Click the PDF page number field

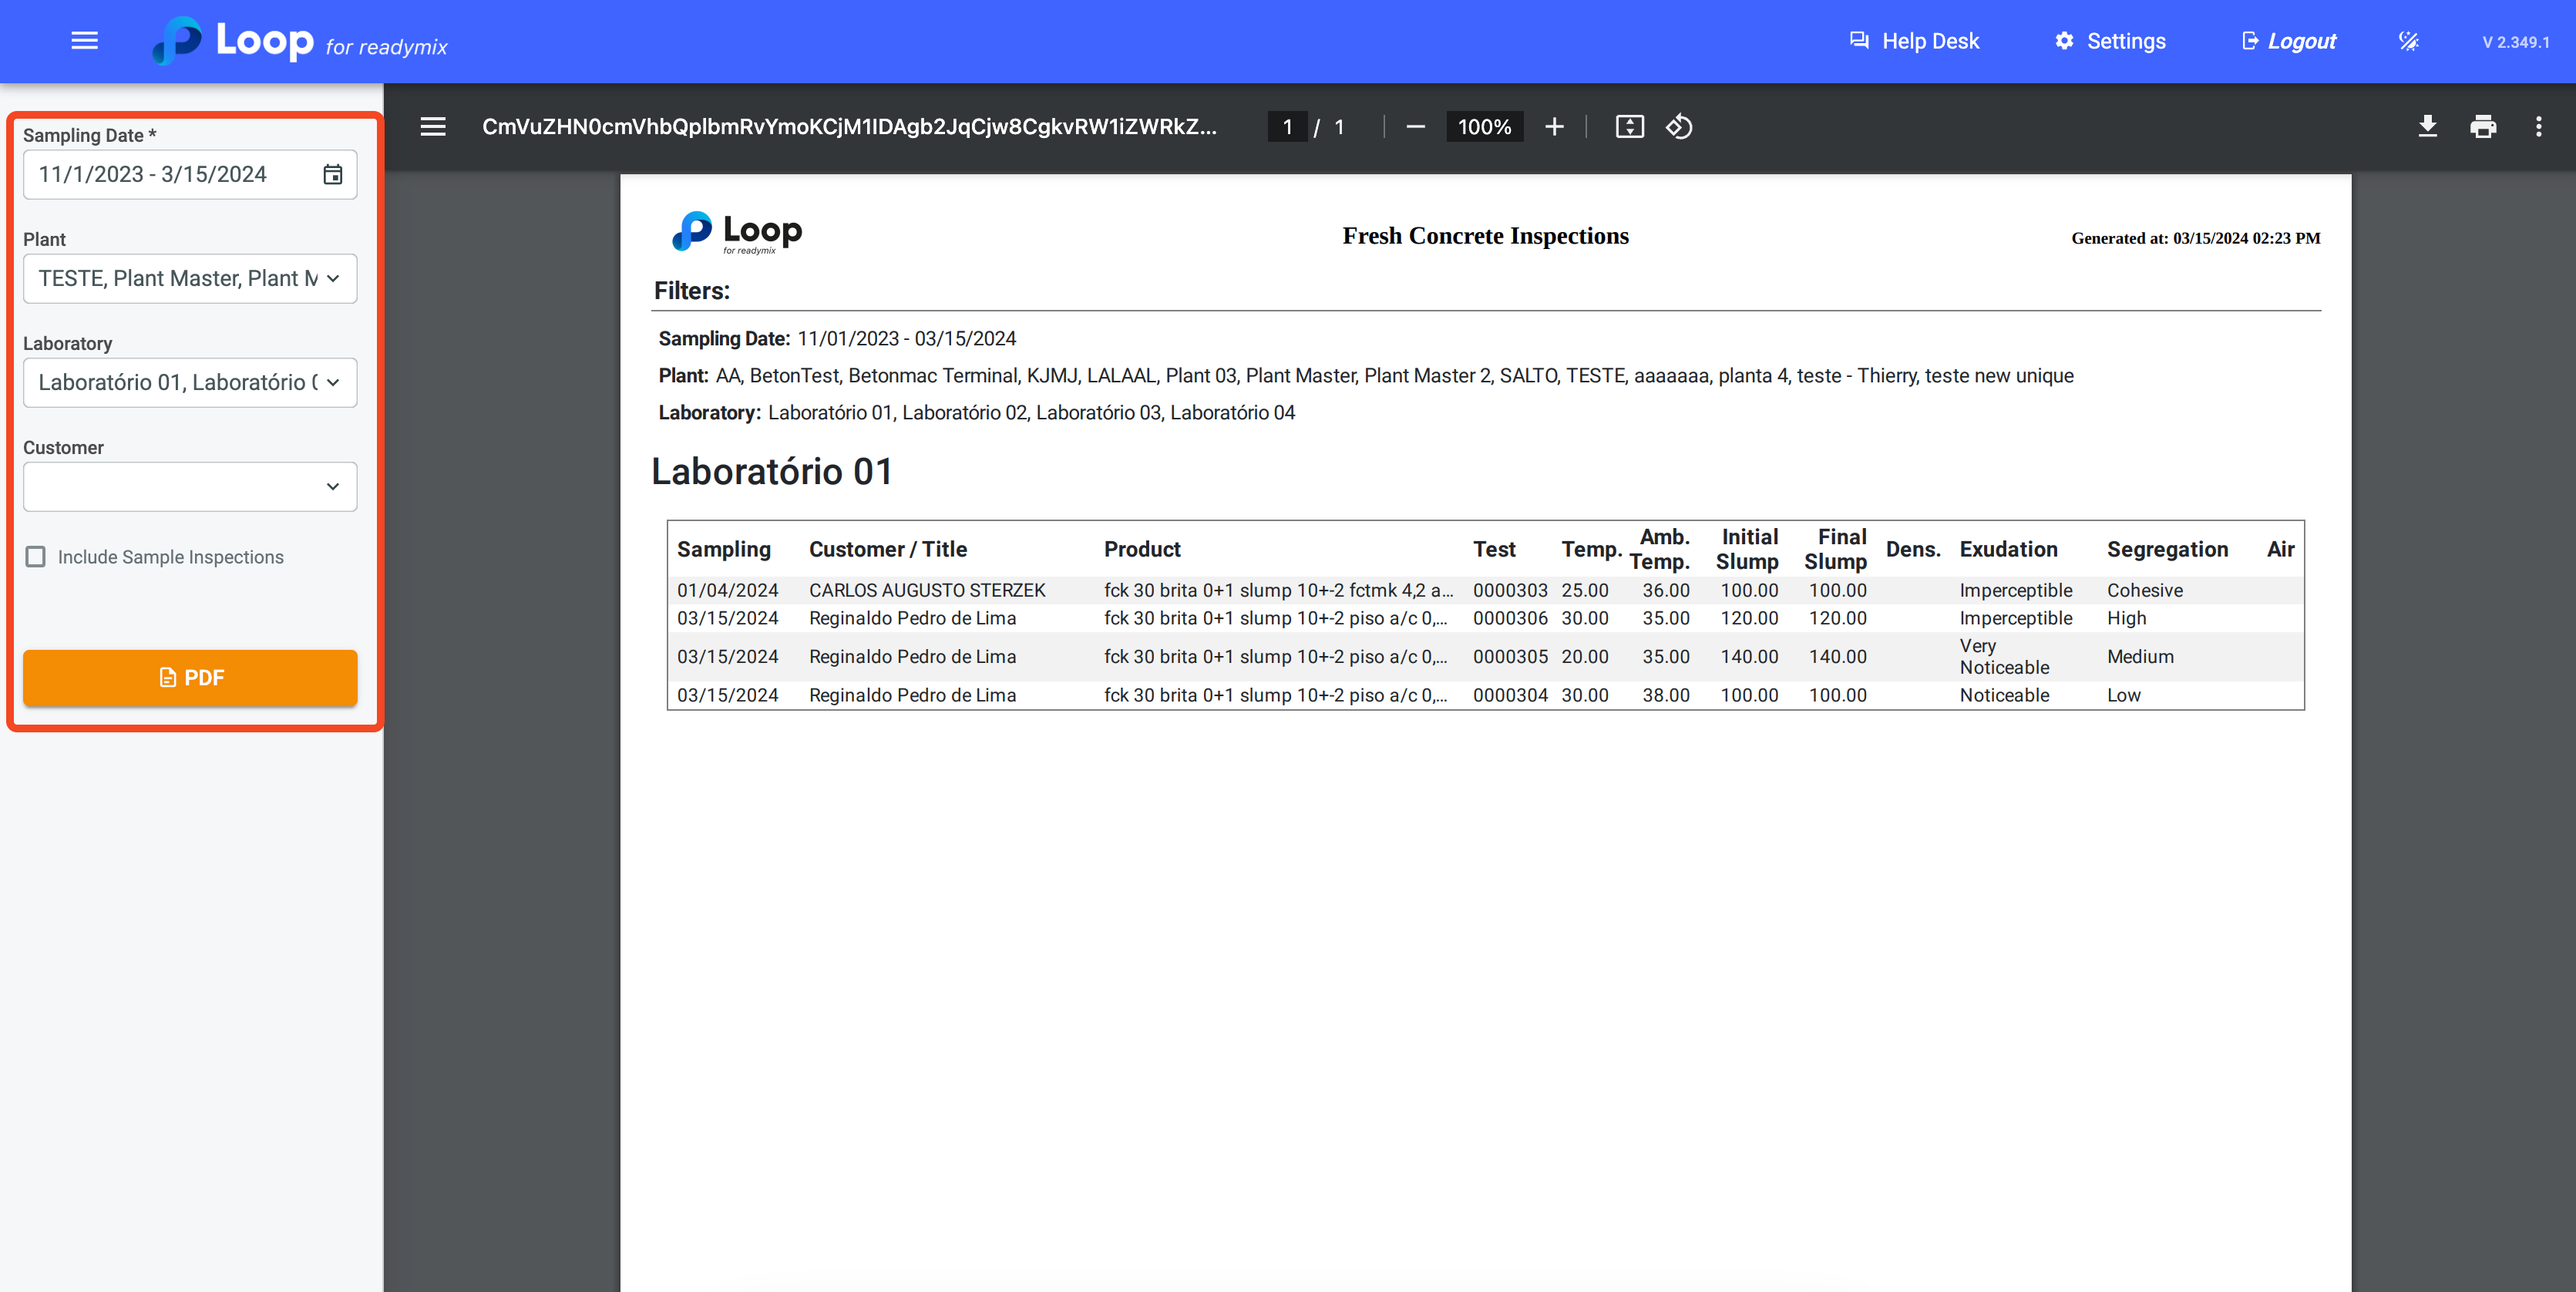point(1287,127)
